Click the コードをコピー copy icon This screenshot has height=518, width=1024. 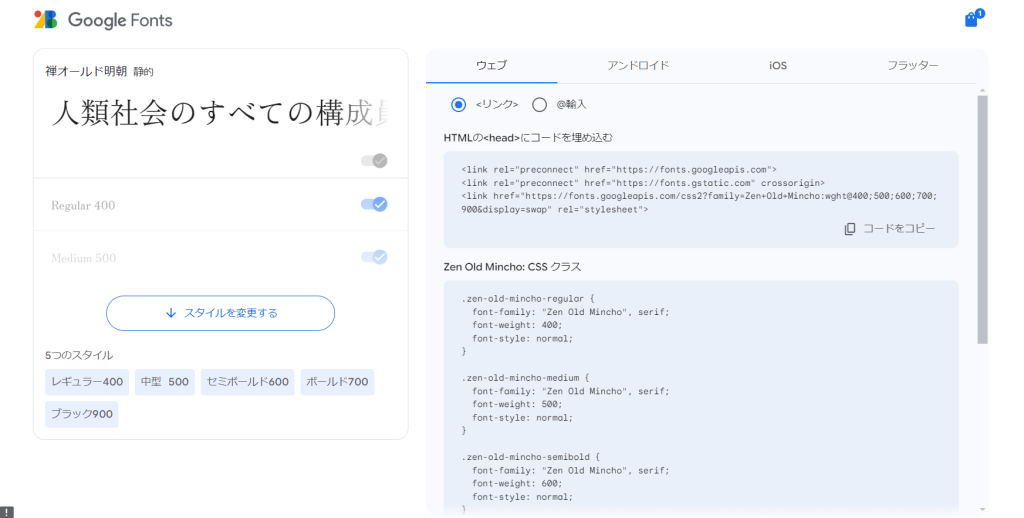[x=850, y=229]
